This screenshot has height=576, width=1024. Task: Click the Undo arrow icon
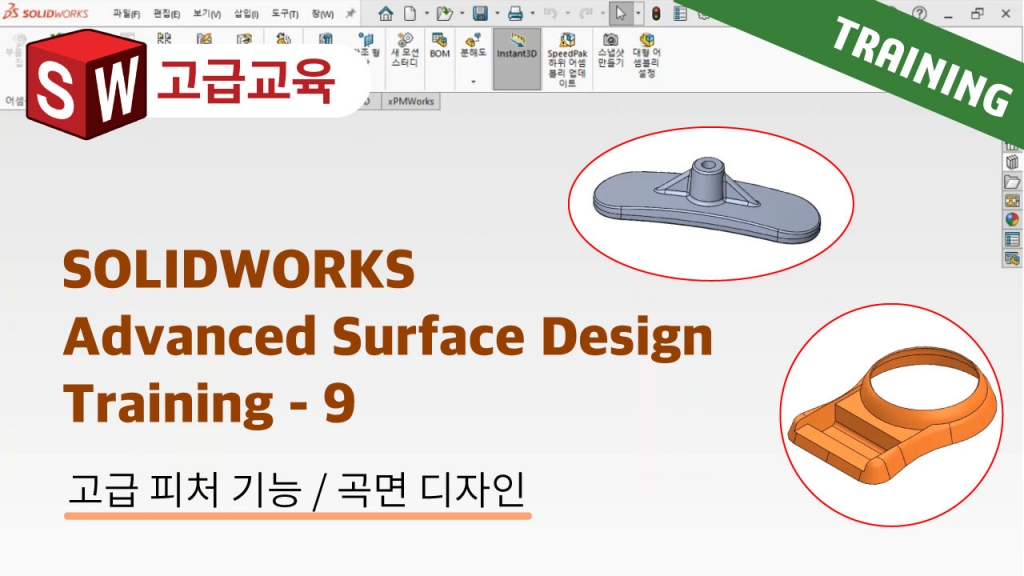tap(550, 13)
